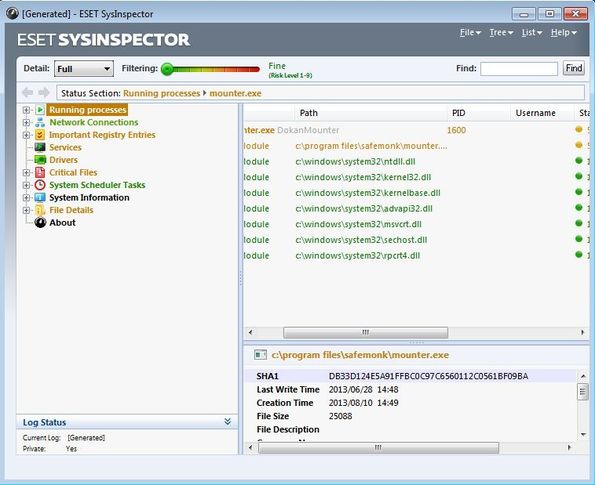Viewport: 595px width, 485px height.
Task: Select the sechost.dll module row
Action: coord(416,240)
